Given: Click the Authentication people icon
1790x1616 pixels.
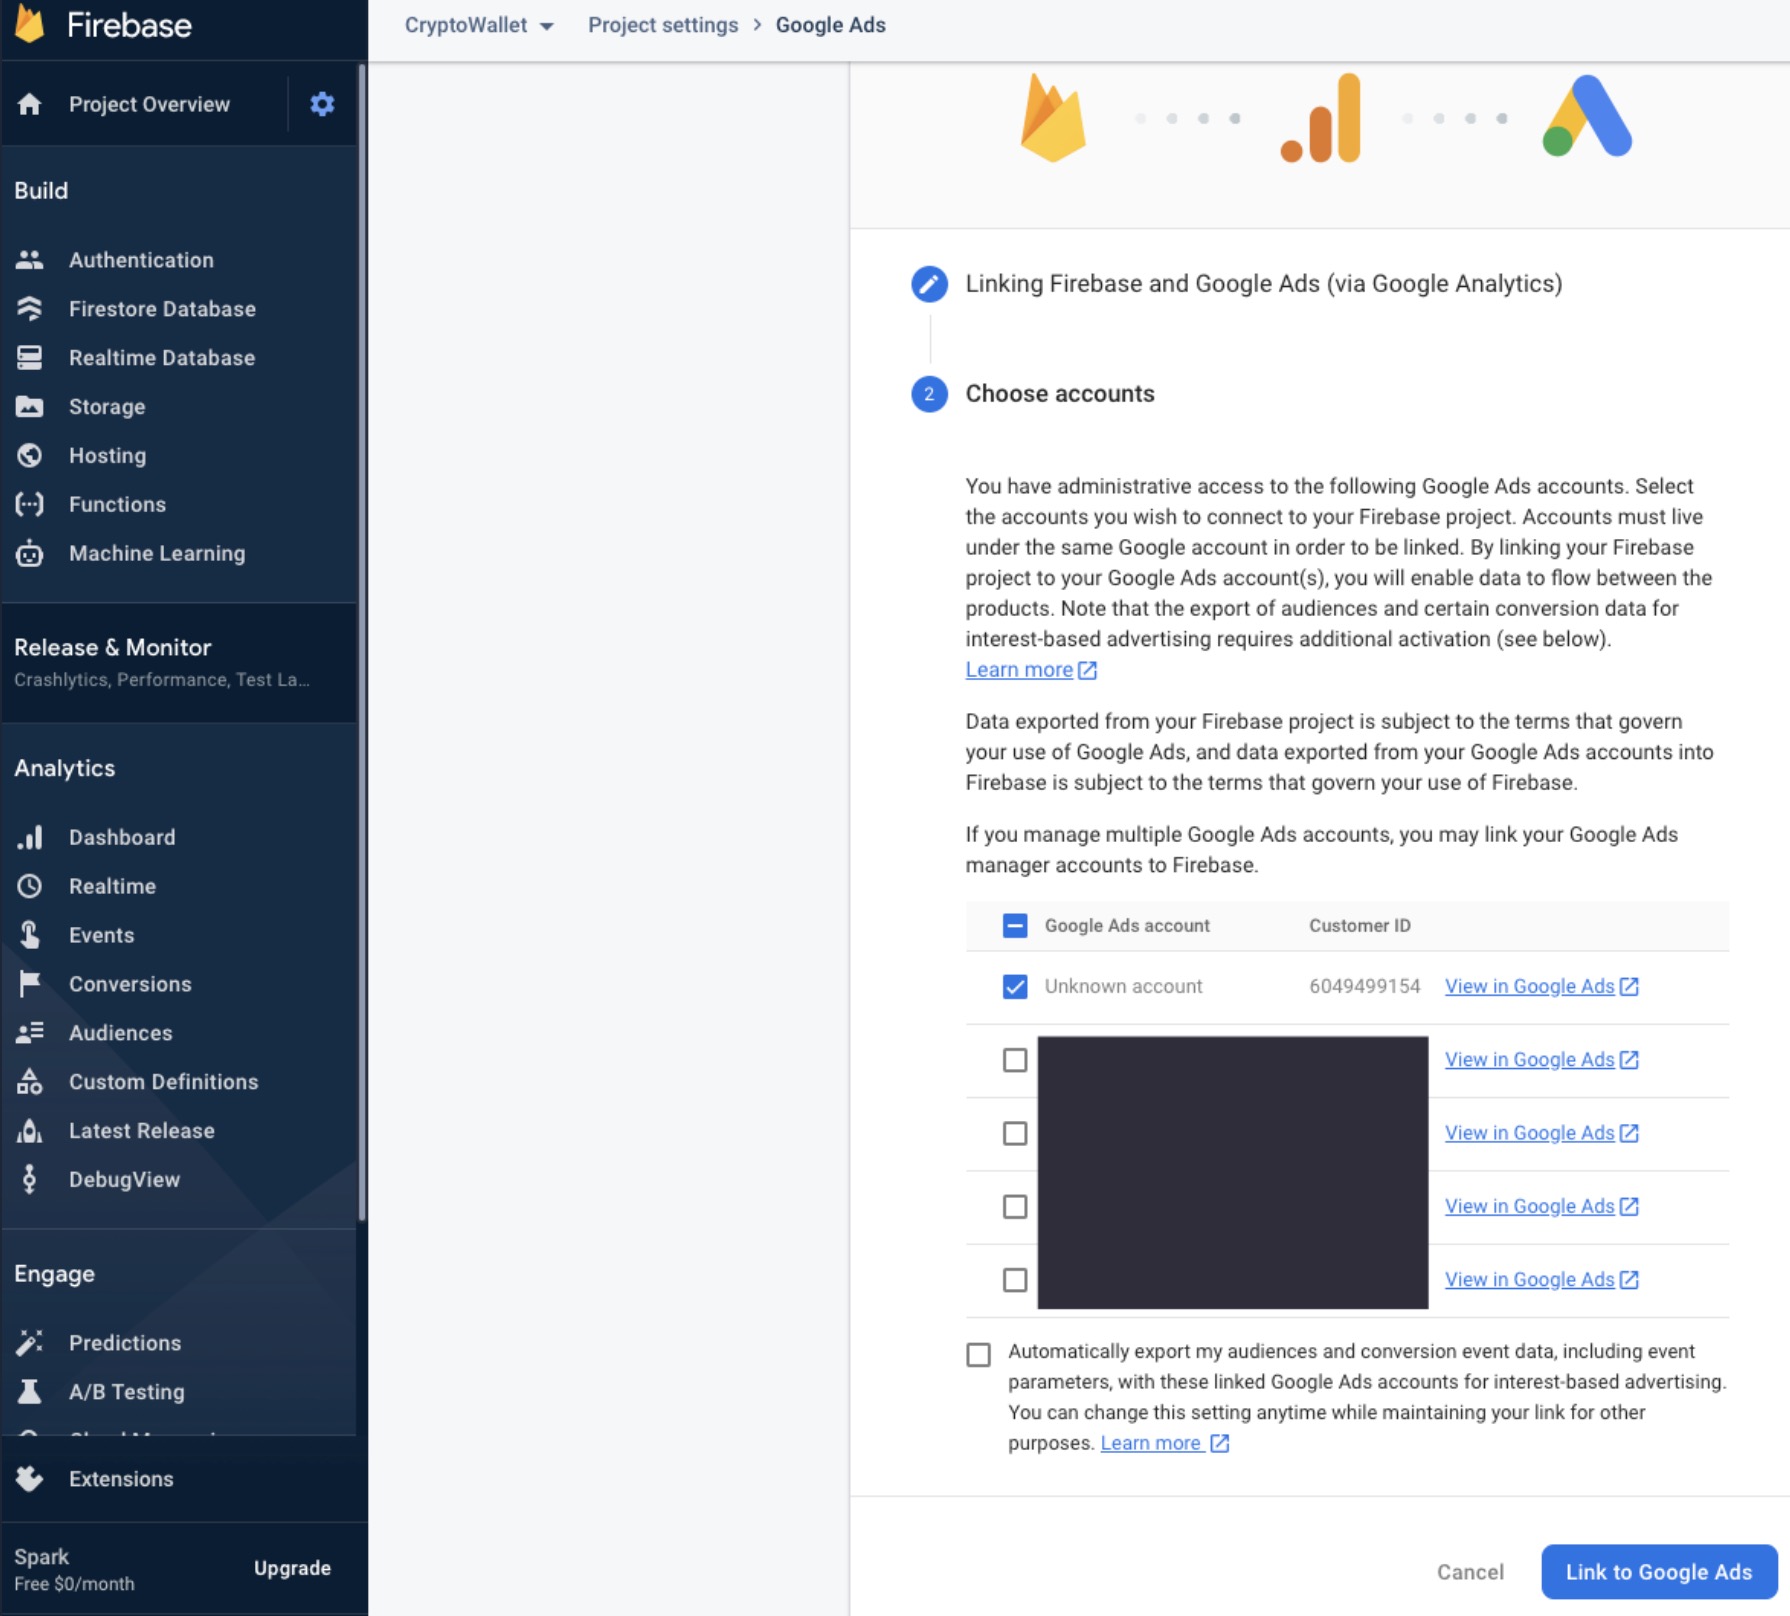Looking at the screenshot, I should click(x=30, y=260).
